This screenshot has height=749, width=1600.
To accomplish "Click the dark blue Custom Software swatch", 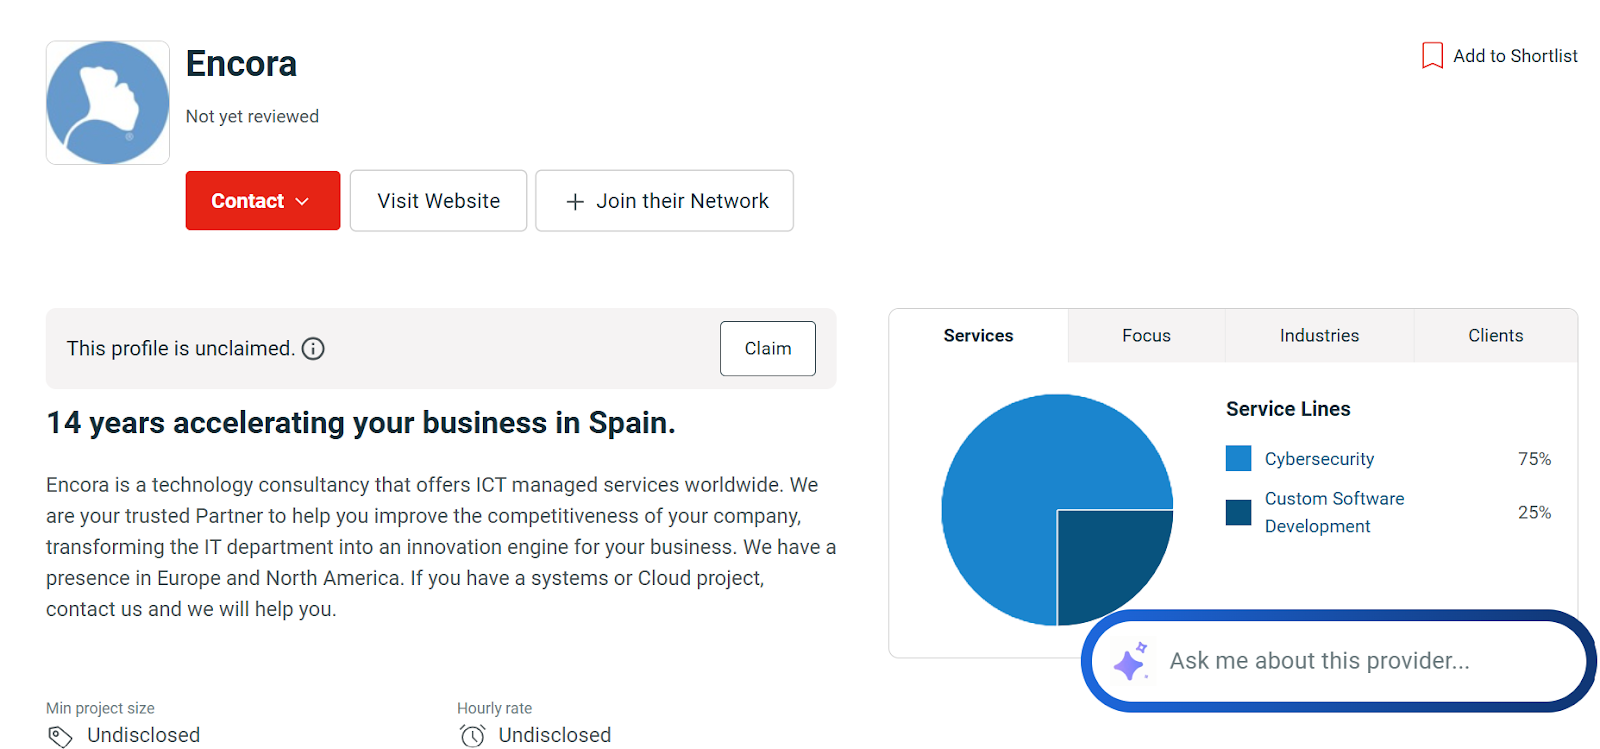I will coord(1238,512).
